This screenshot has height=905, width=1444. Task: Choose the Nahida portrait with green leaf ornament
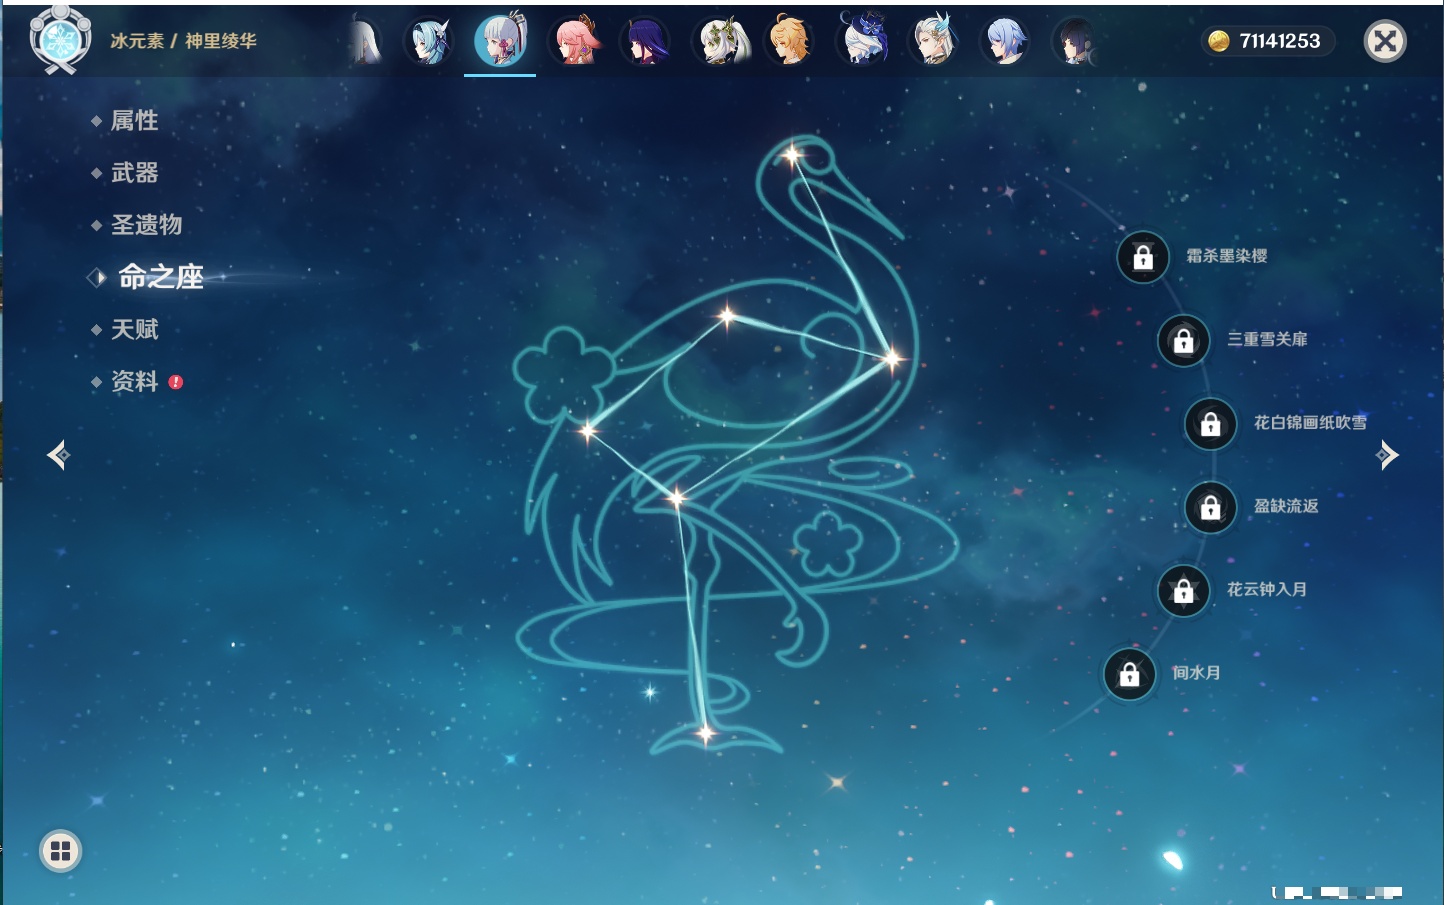(720, 41)
